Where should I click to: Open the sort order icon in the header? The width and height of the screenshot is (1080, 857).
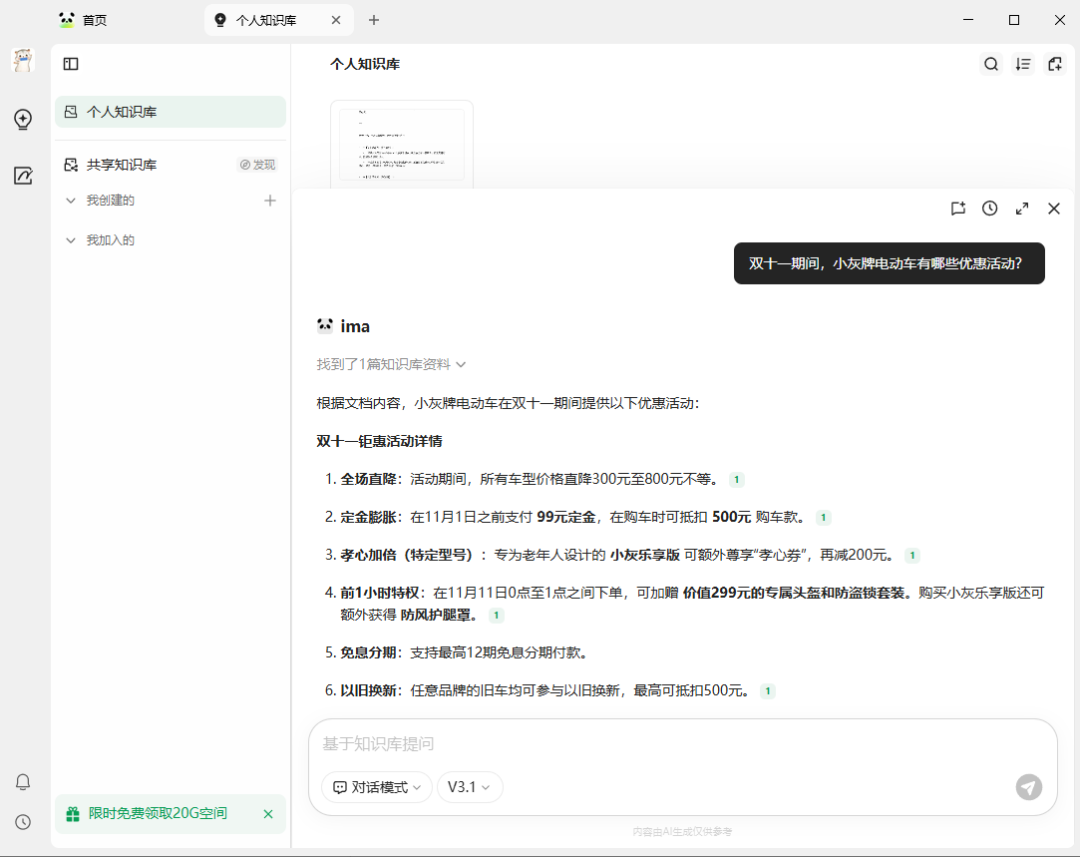tap(1023, 64)
